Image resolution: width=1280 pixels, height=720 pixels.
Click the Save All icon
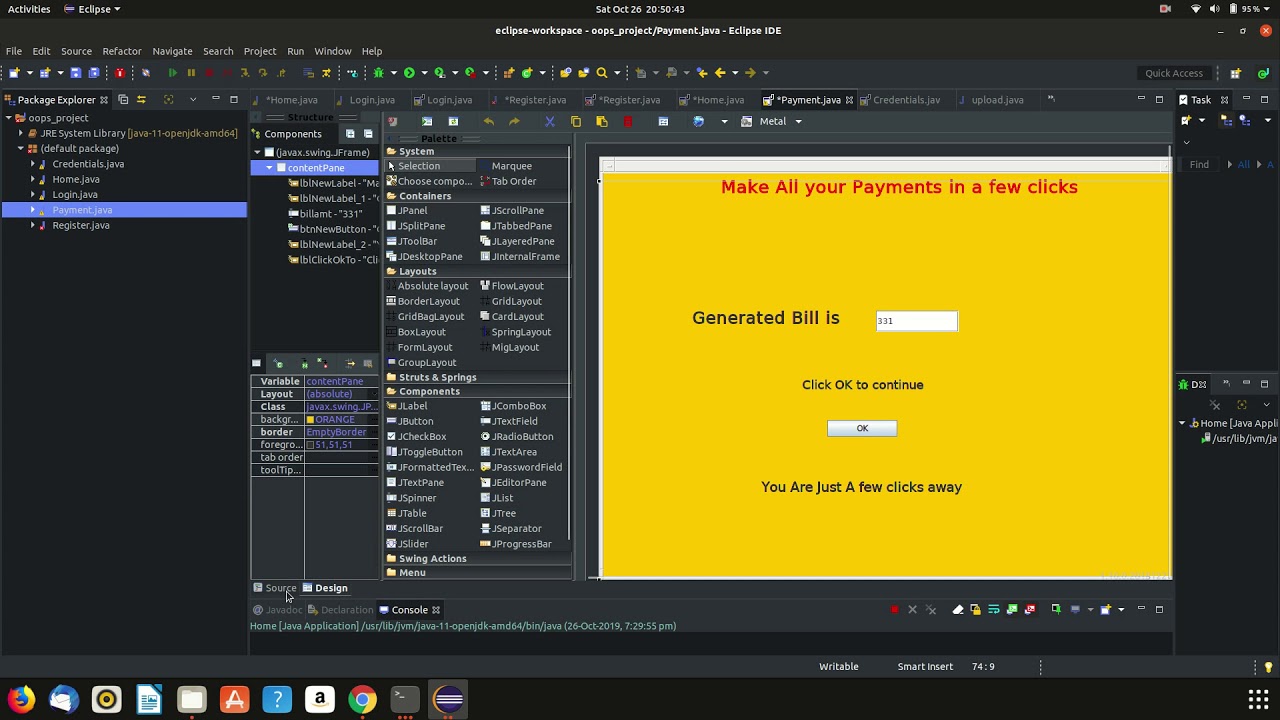94,72
